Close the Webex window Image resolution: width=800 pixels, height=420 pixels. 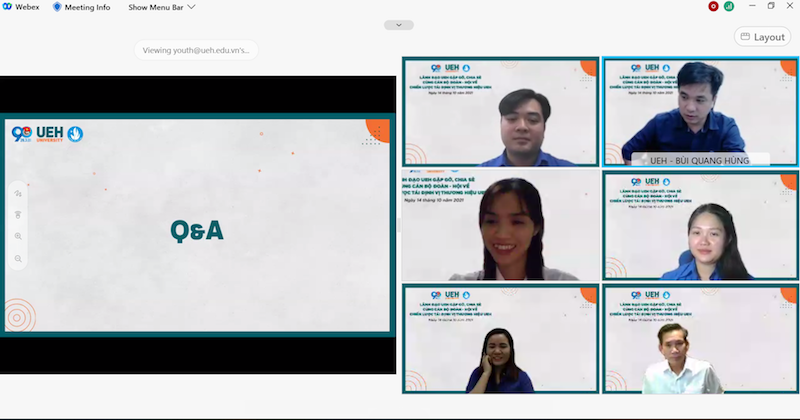coord(790,6)
